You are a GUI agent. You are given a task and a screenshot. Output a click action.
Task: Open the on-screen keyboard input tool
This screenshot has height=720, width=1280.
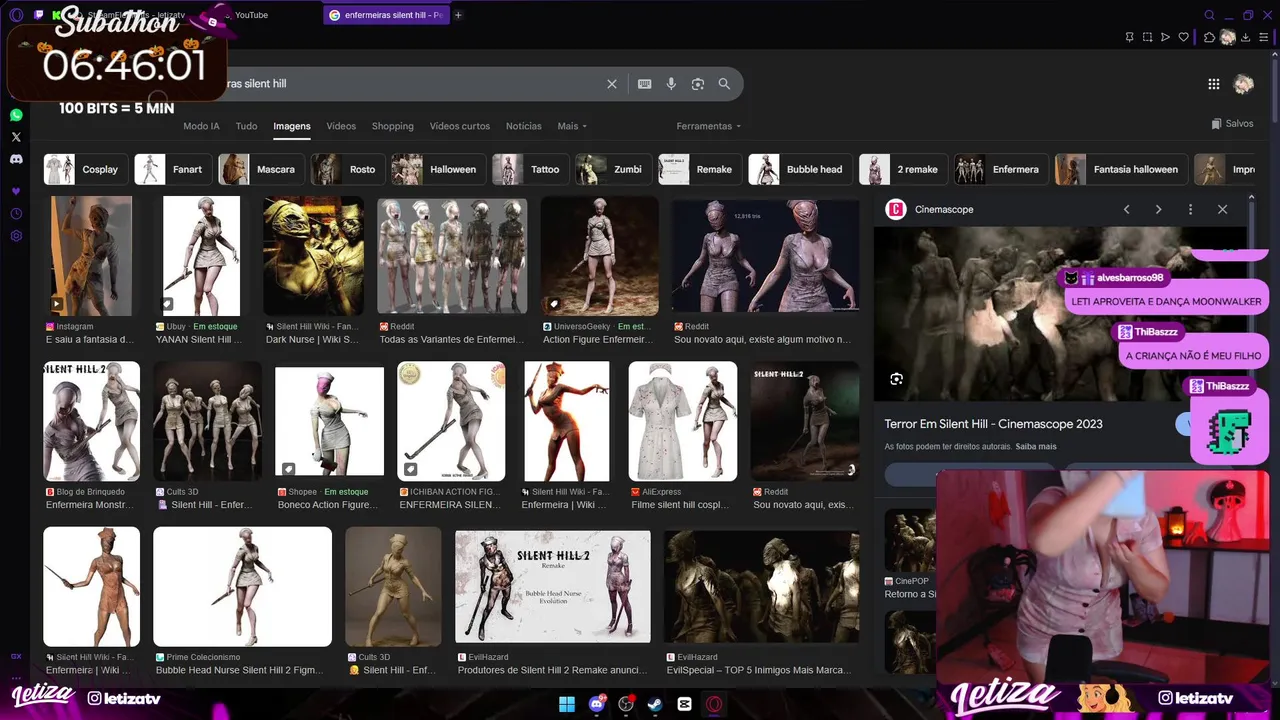click(x=645, y=84)
